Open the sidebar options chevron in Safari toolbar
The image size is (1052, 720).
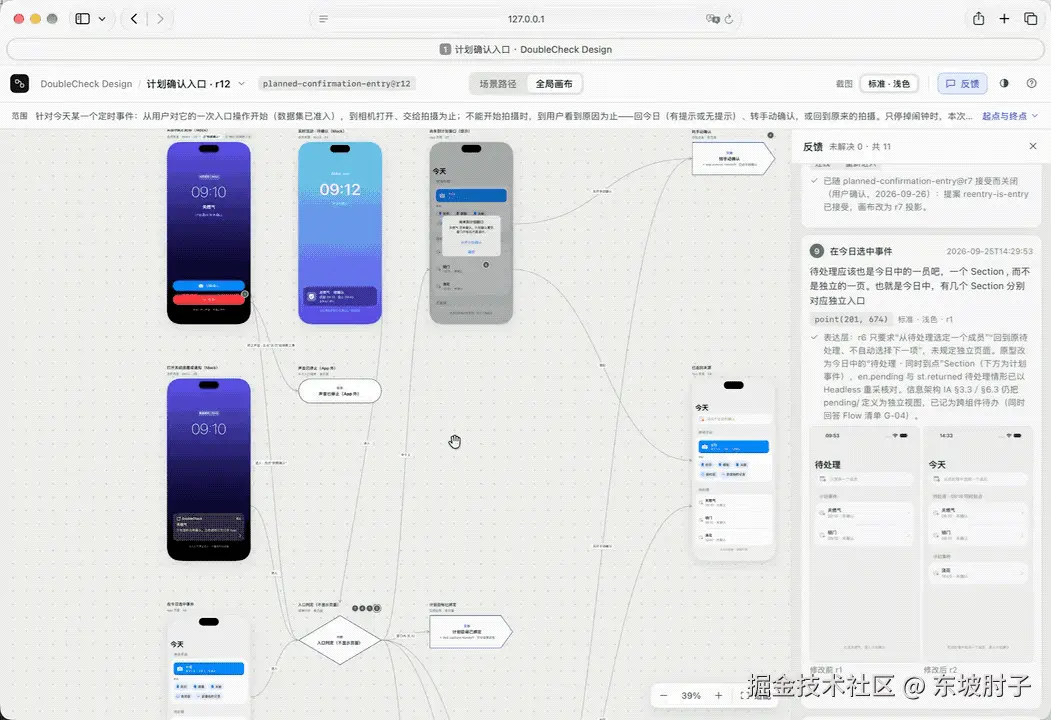pos(102,19)
